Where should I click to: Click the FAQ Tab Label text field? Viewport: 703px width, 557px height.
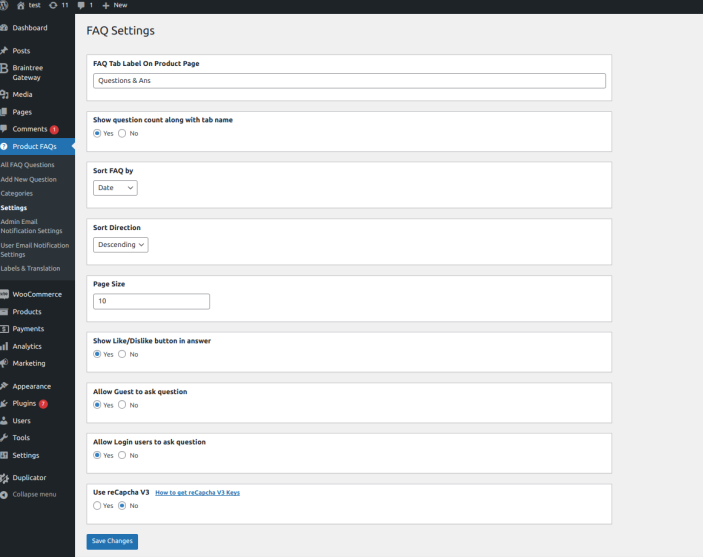pyautogui.click(x=350, y=81)
